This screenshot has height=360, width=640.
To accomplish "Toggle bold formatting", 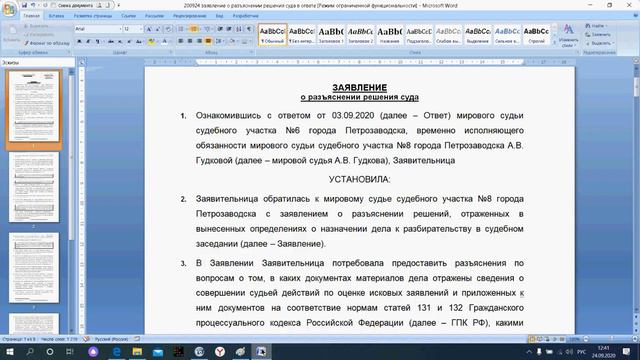I will click(x=79, y=41).
